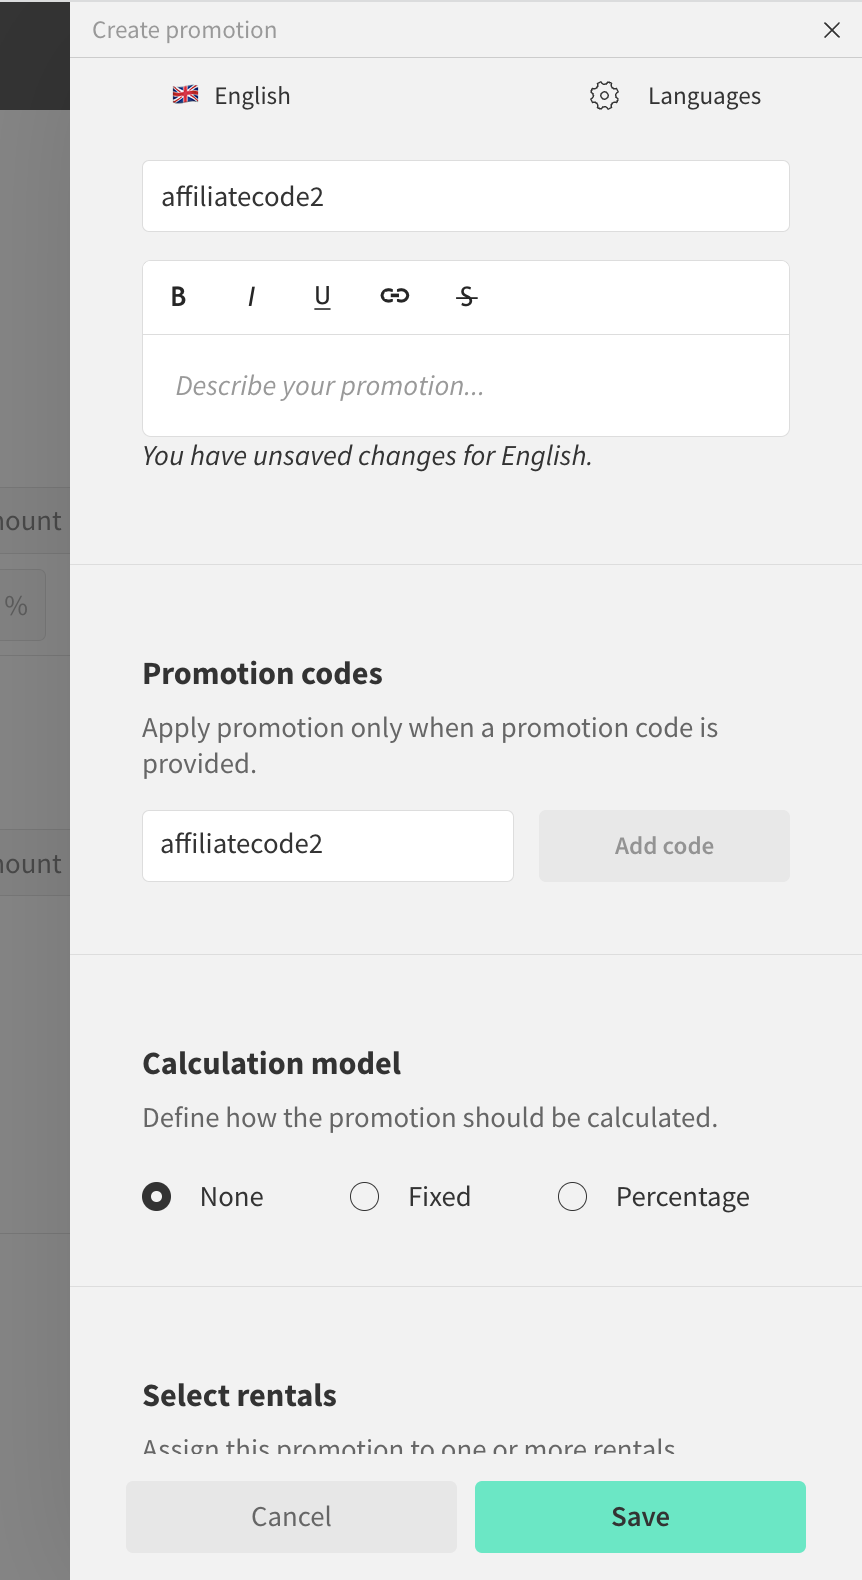
Task: Select the None calculation model
Action: tap(157, 1197)
